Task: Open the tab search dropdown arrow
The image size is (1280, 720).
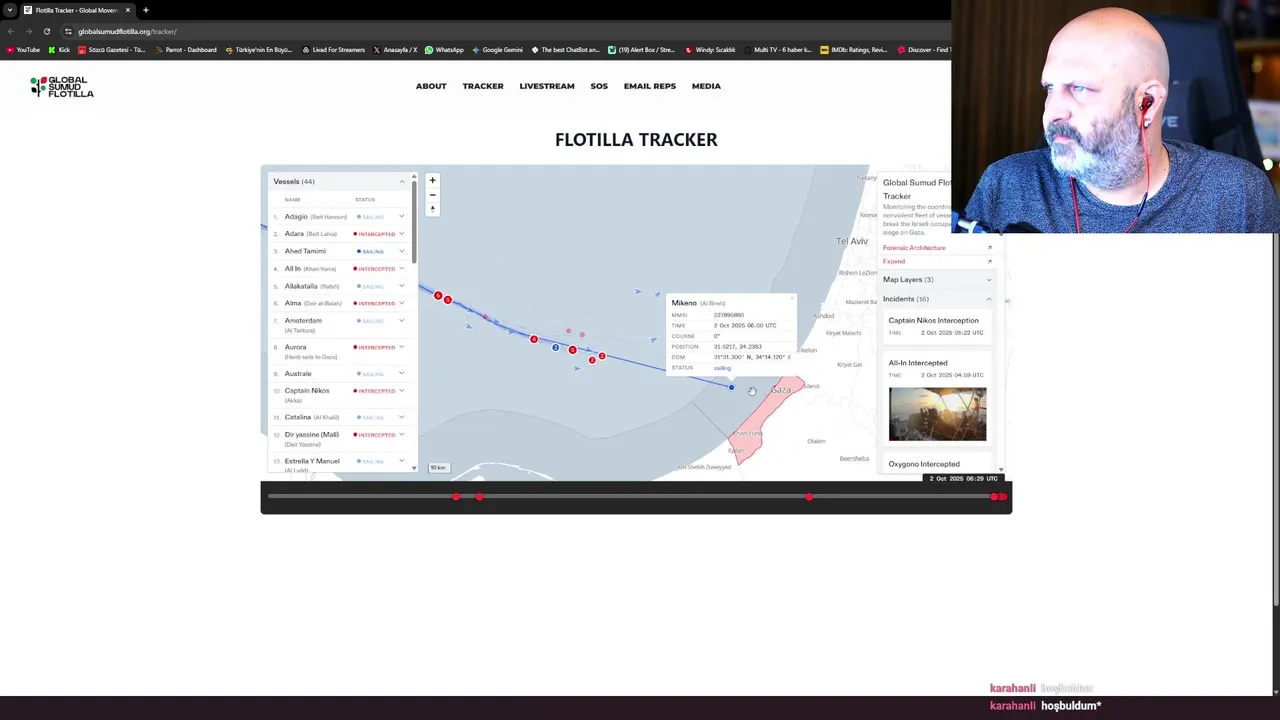Action: [9, 10]
